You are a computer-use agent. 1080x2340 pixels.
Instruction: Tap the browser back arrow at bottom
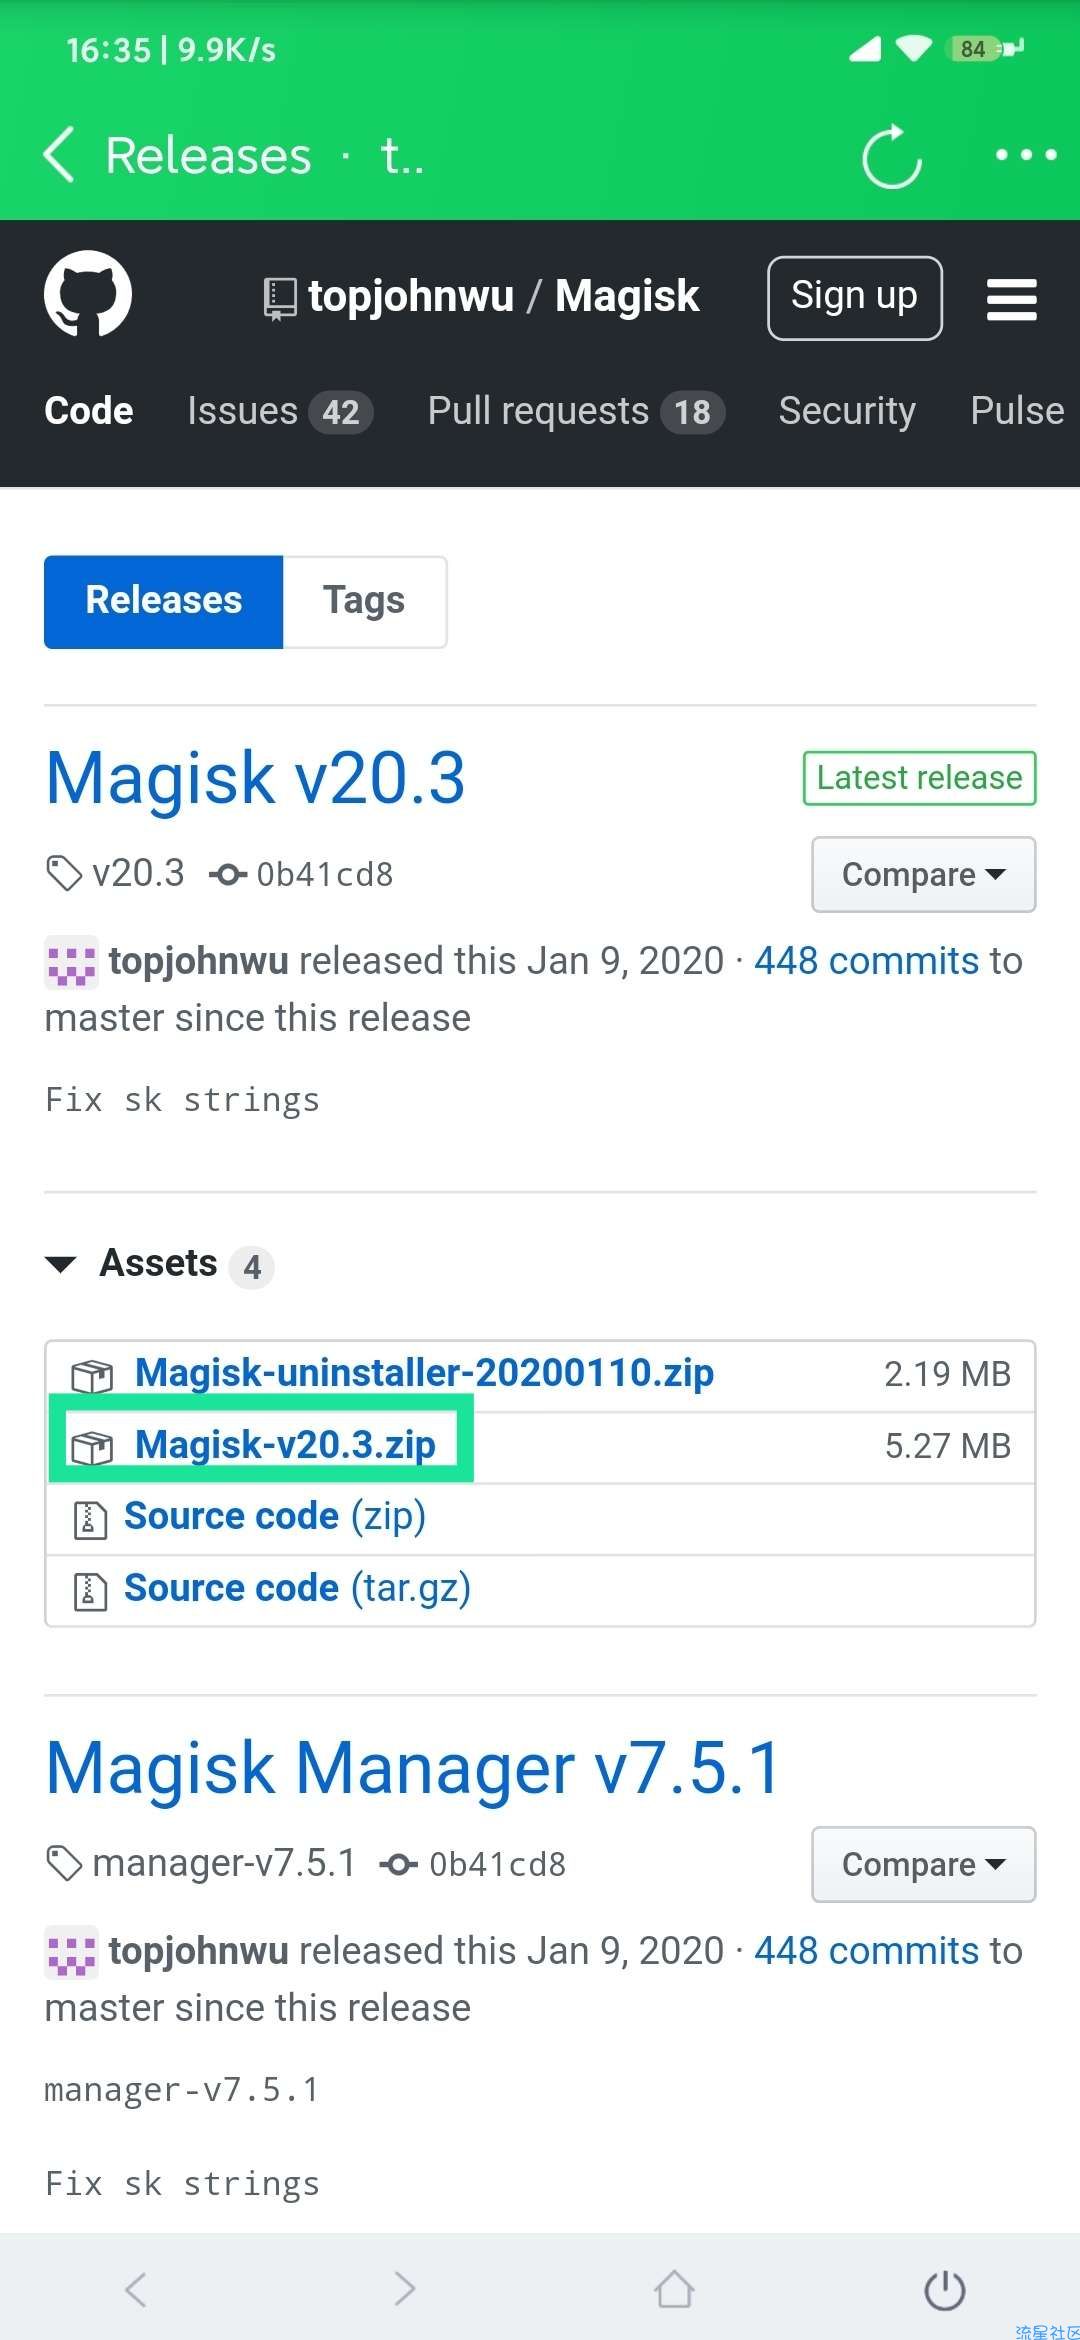[x=136, y=2288]
